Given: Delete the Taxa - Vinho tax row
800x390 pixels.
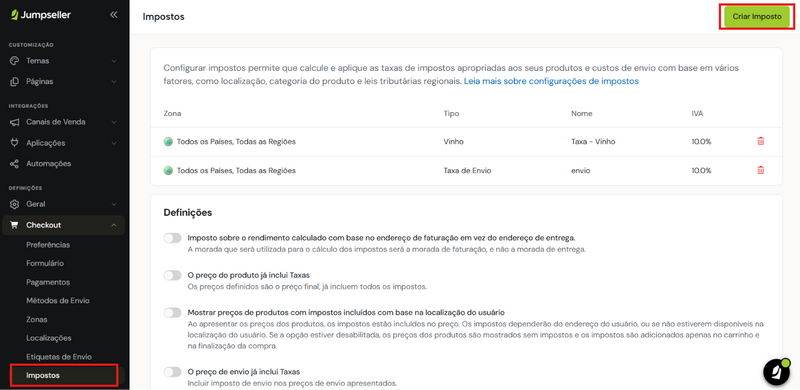Looking at the screenshot, I should [x=760, y=141].
